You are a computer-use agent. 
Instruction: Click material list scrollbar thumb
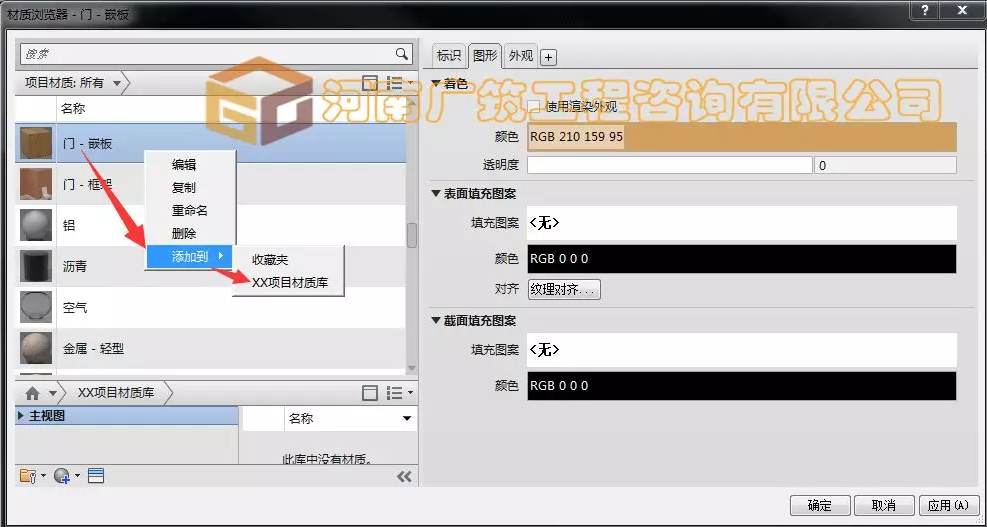point(412,235)
